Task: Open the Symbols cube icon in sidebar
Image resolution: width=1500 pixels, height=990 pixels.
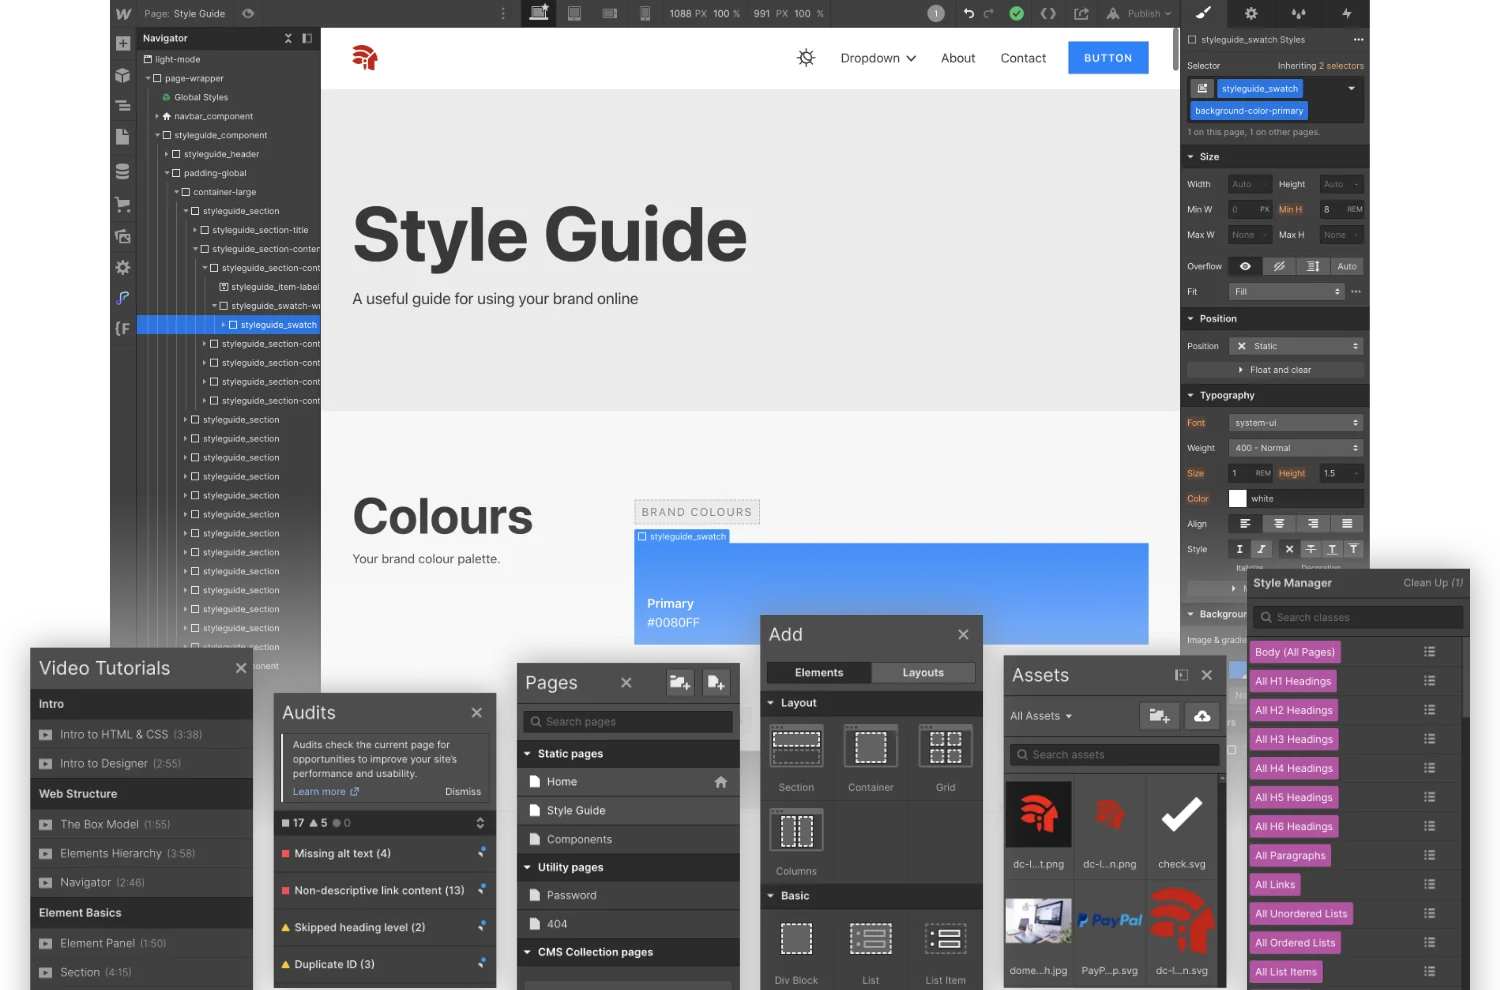Action: tap(123, 76)
